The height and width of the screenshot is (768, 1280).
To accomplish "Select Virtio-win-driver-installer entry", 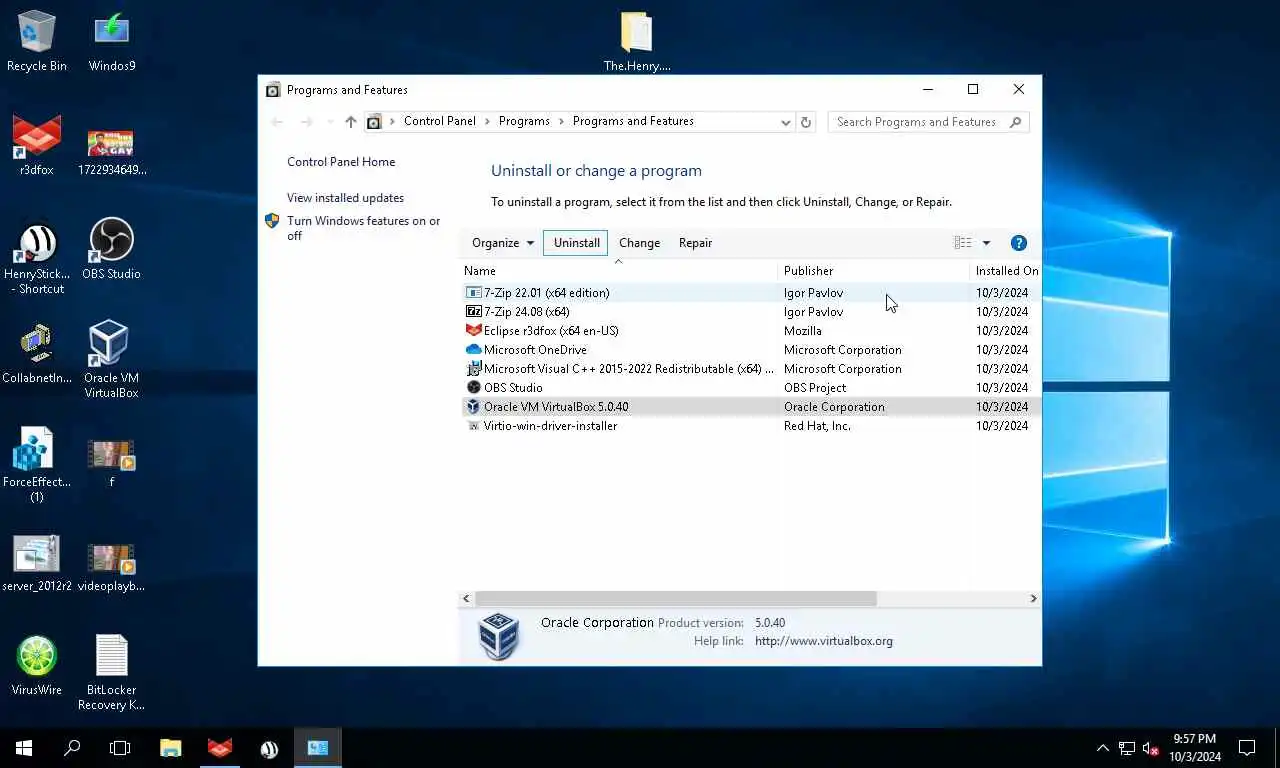I will [750, 426].
